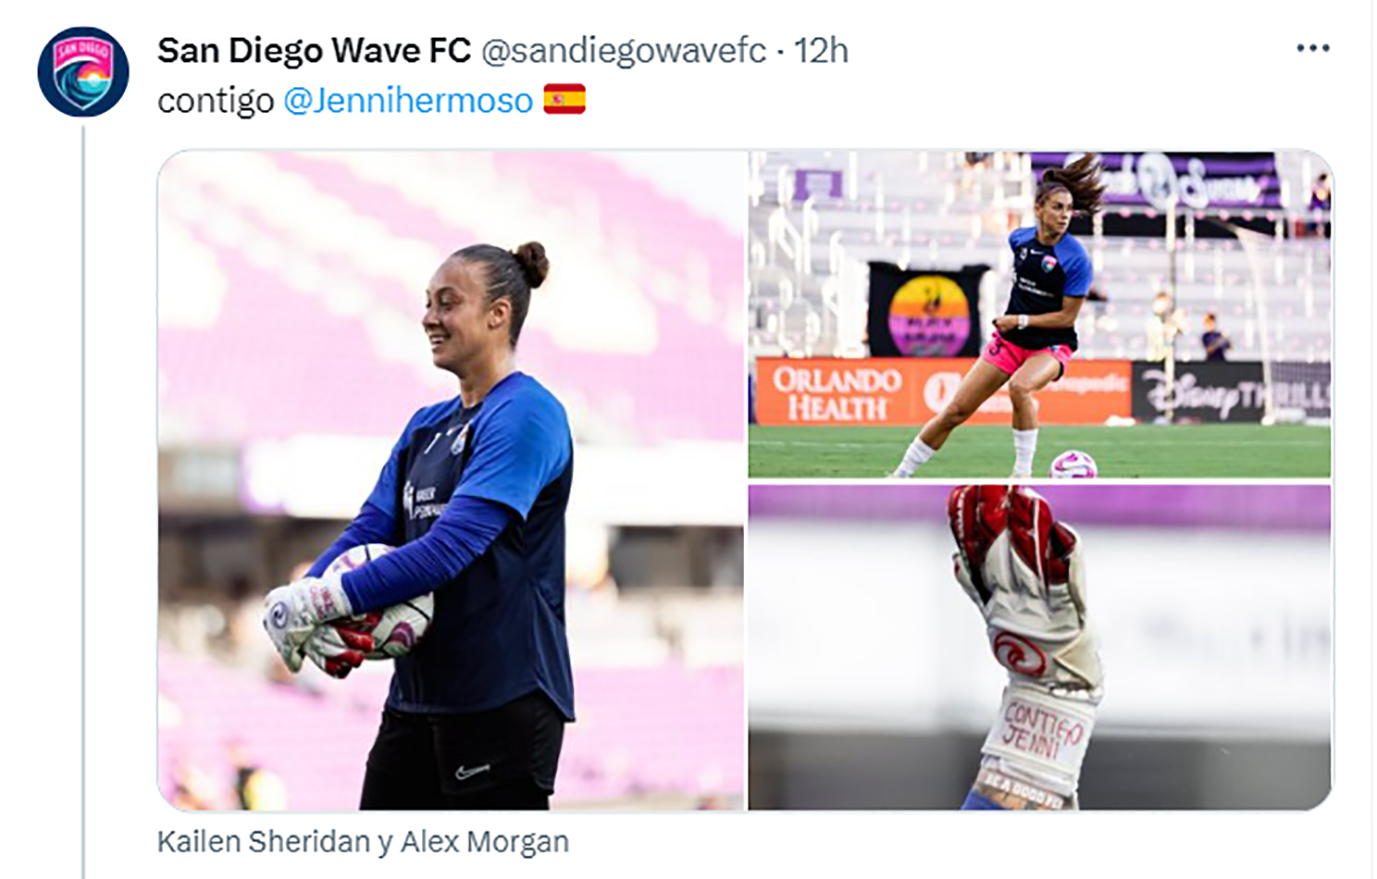Click the vertical thread line below the avatar
1377x879 pixels.
point(83,502)
